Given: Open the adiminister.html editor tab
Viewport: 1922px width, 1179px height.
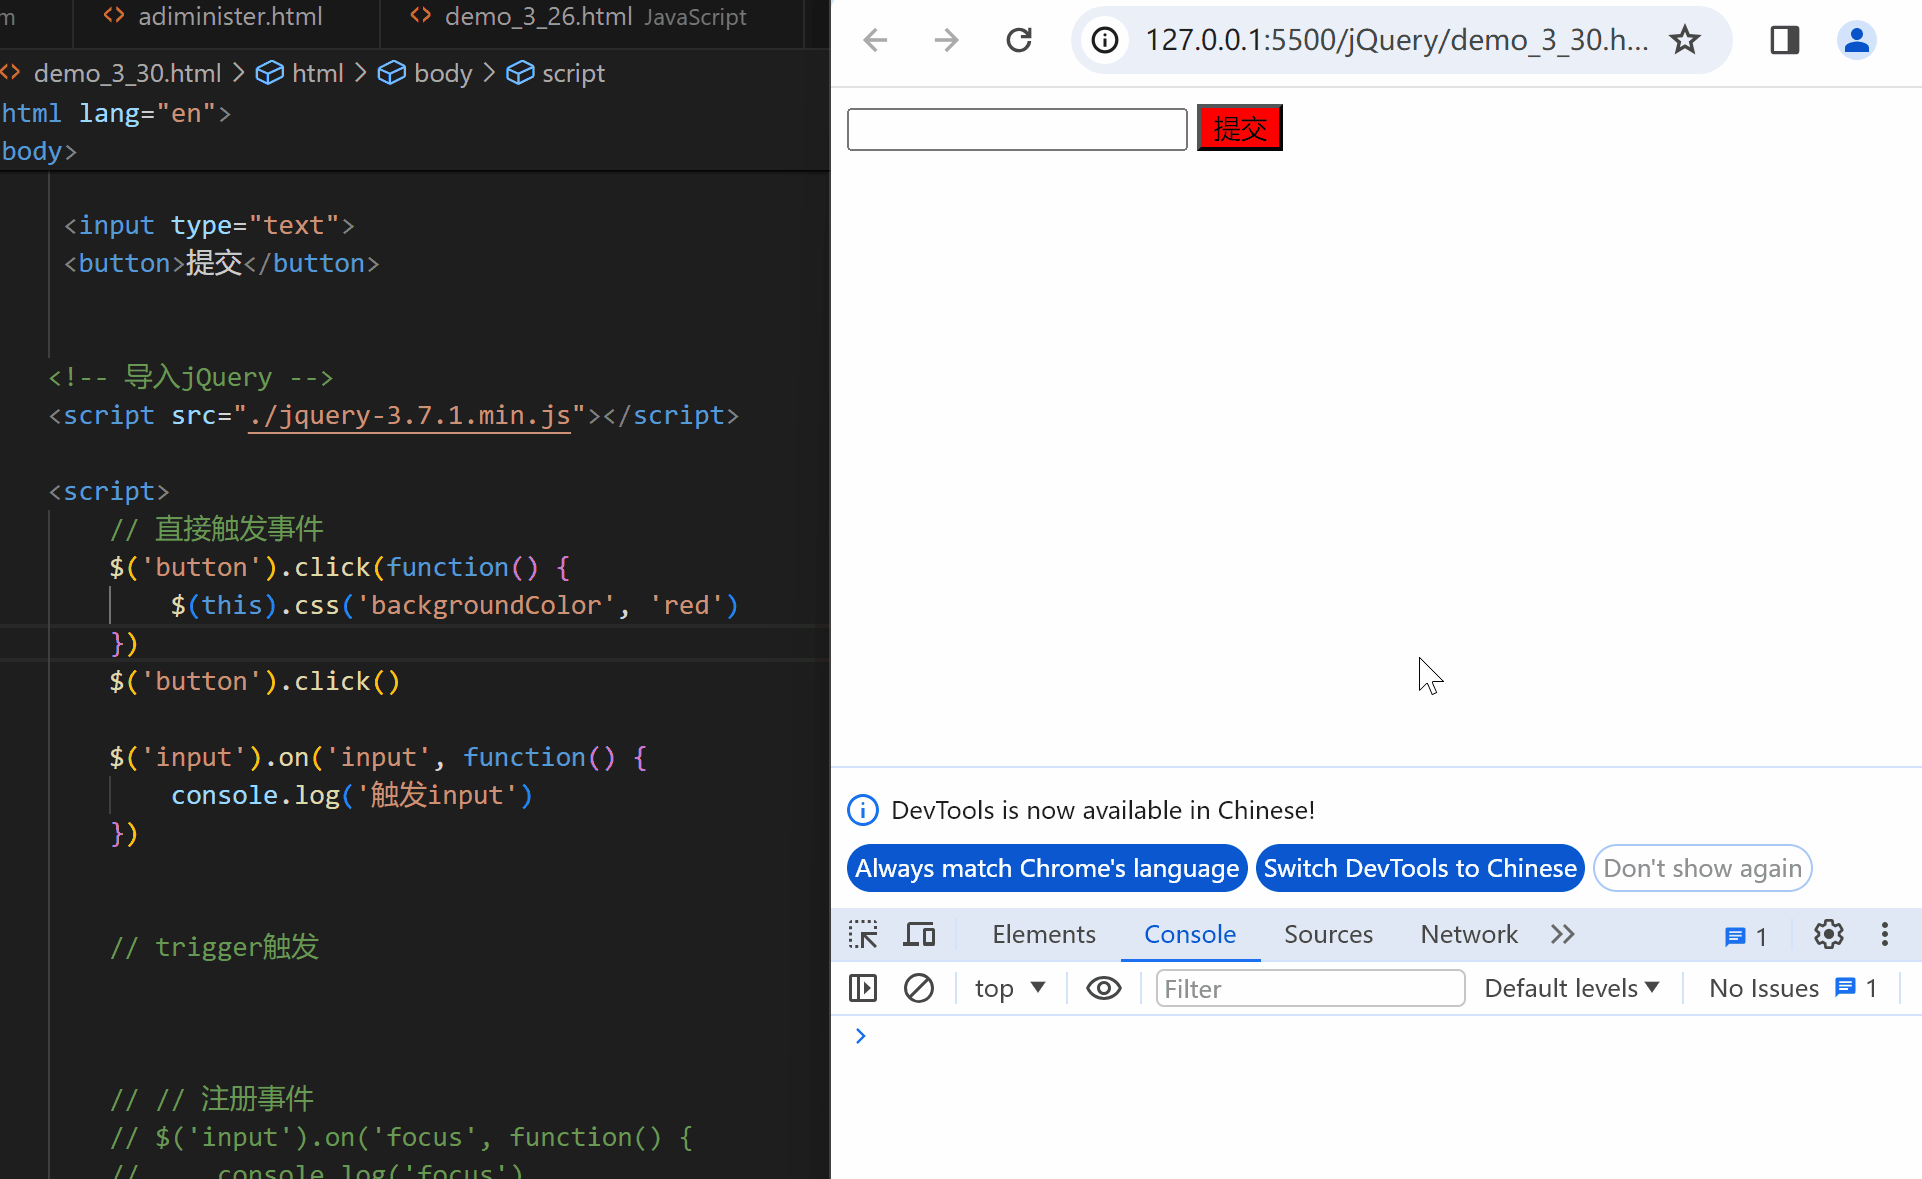Looking at the screenshot, I should pos(229,16).
